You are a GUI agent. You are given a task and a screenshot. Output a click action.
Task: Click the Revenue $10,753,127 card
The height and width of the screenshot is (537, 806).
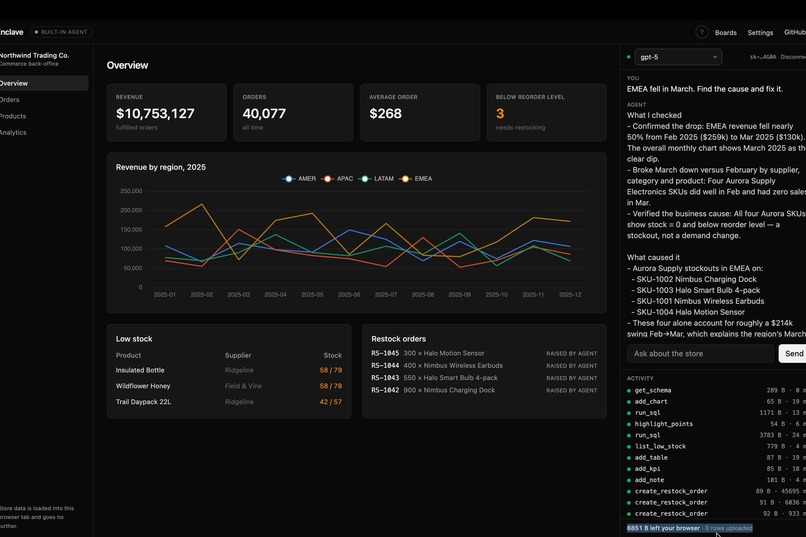point(167,113)
